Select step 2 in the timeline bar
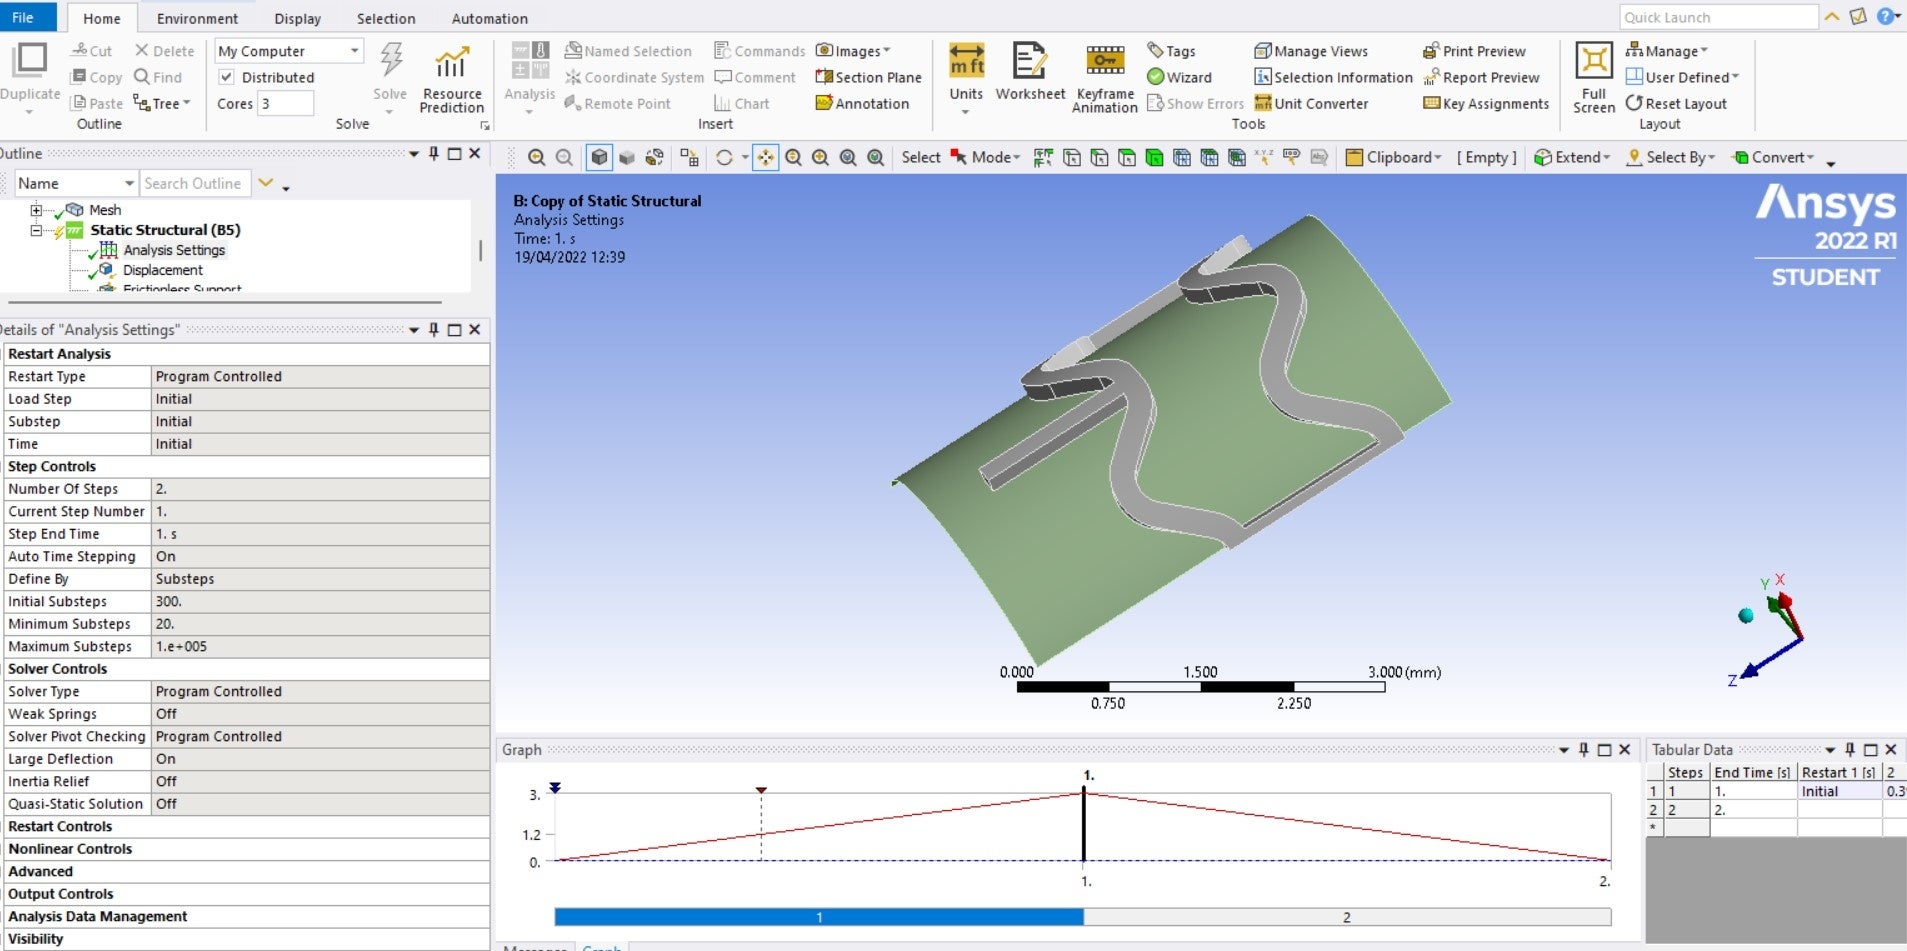Viewport: 1907px width, 951px height. point(1346,917)
